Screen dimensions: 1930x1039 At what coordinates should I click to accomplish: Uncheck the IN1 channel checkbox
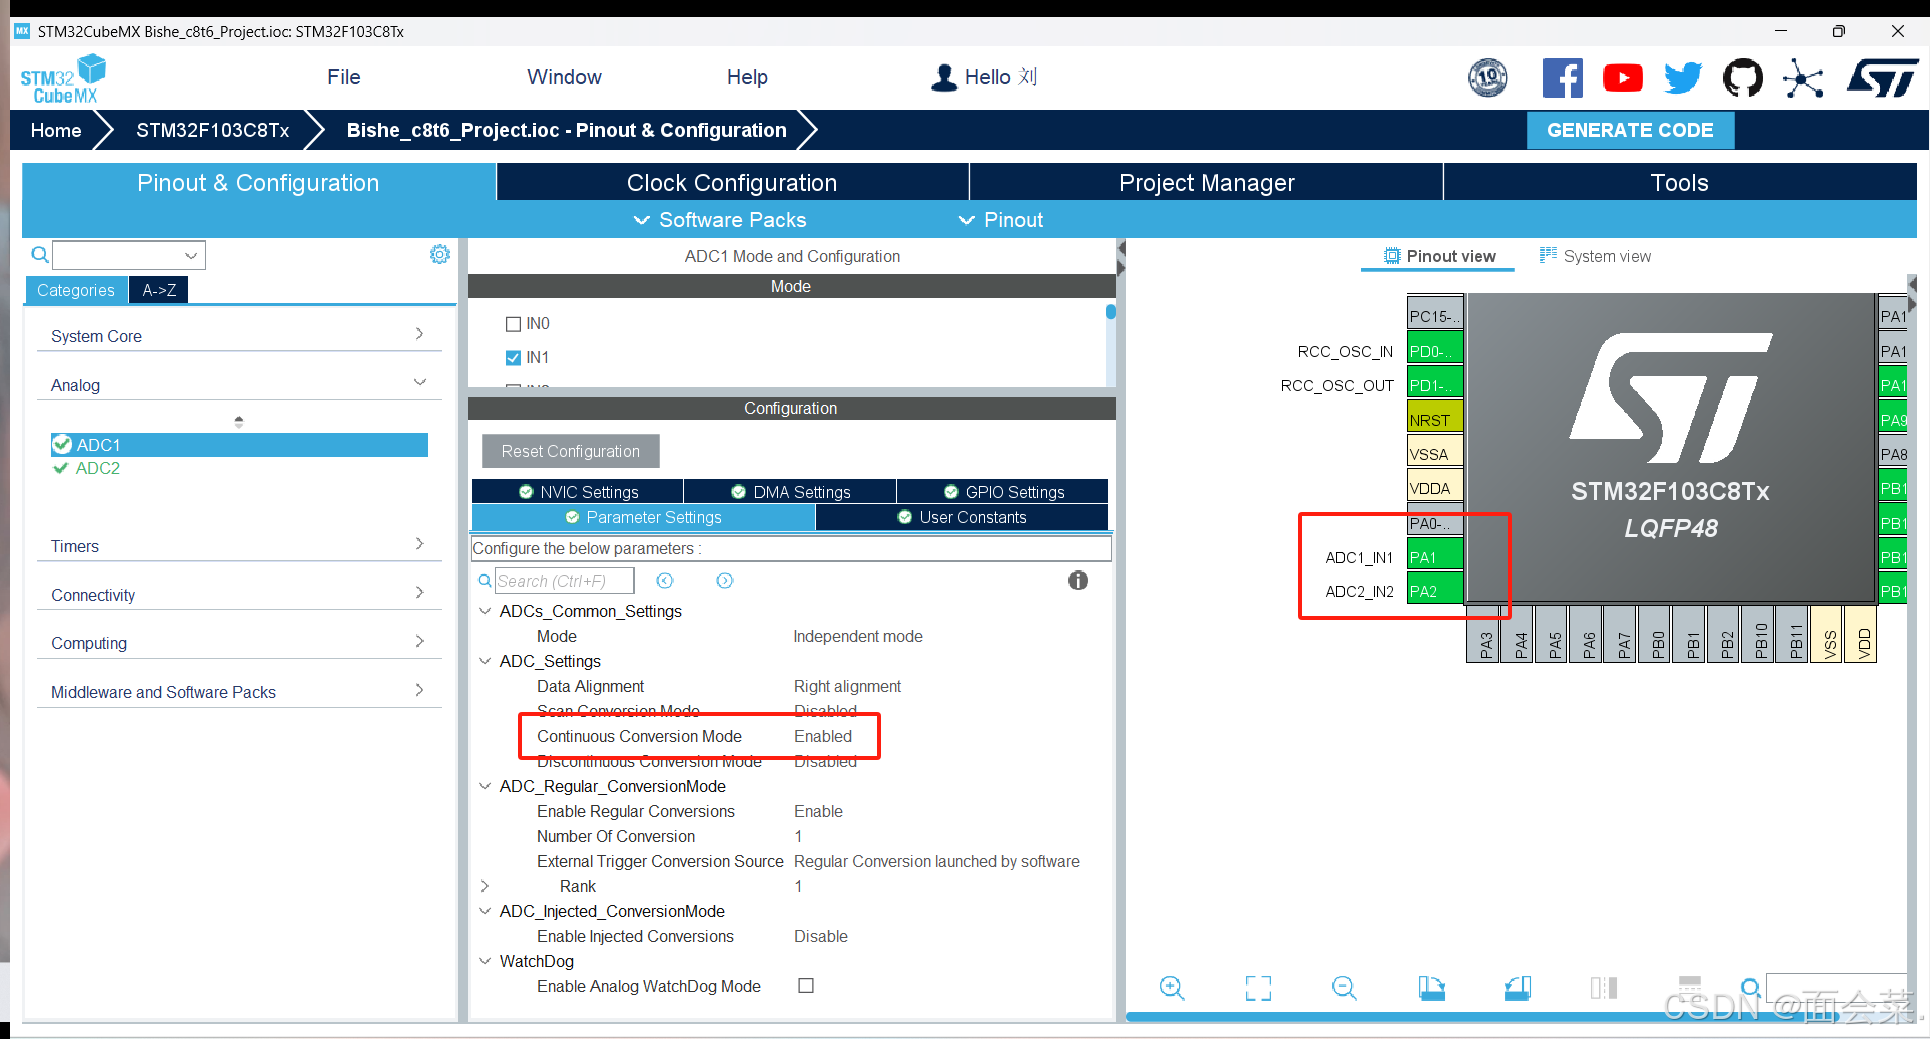coord(514,358)
